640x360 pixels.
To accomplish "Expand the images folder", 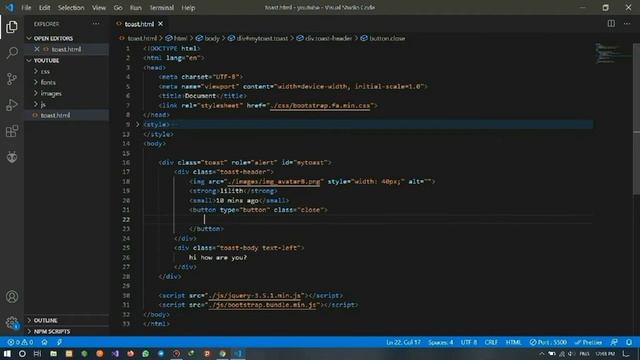I will 36,93.
